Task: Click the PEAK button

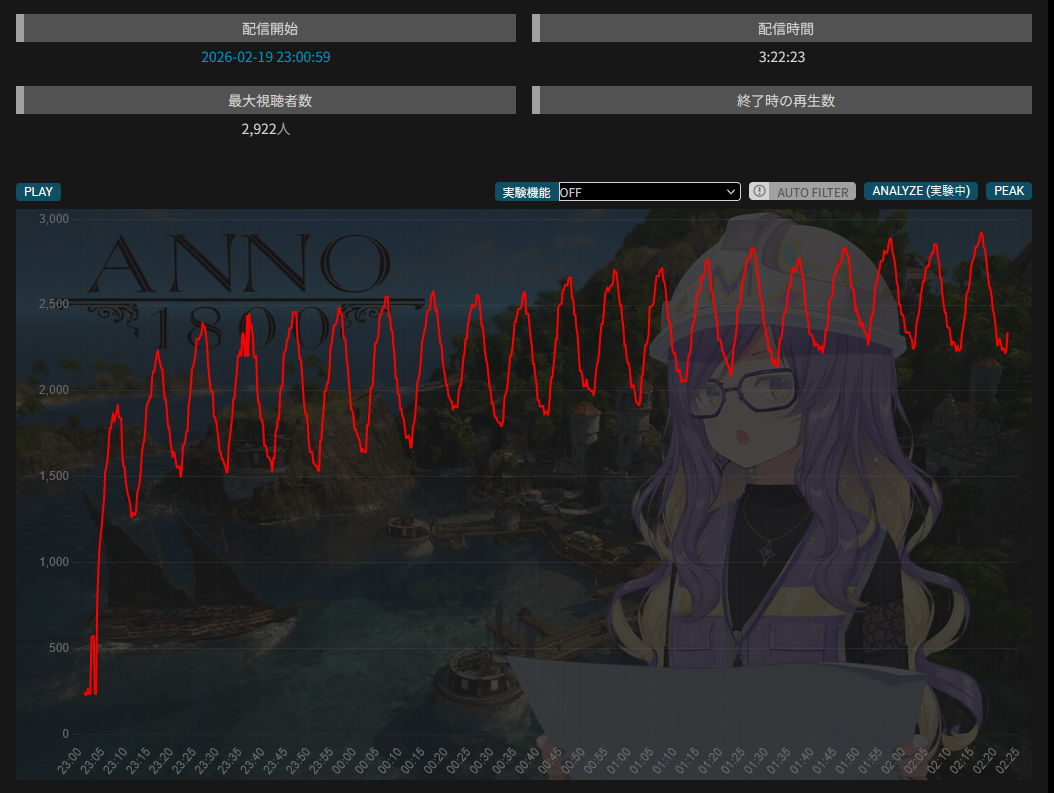Action: click(1009, 191)
